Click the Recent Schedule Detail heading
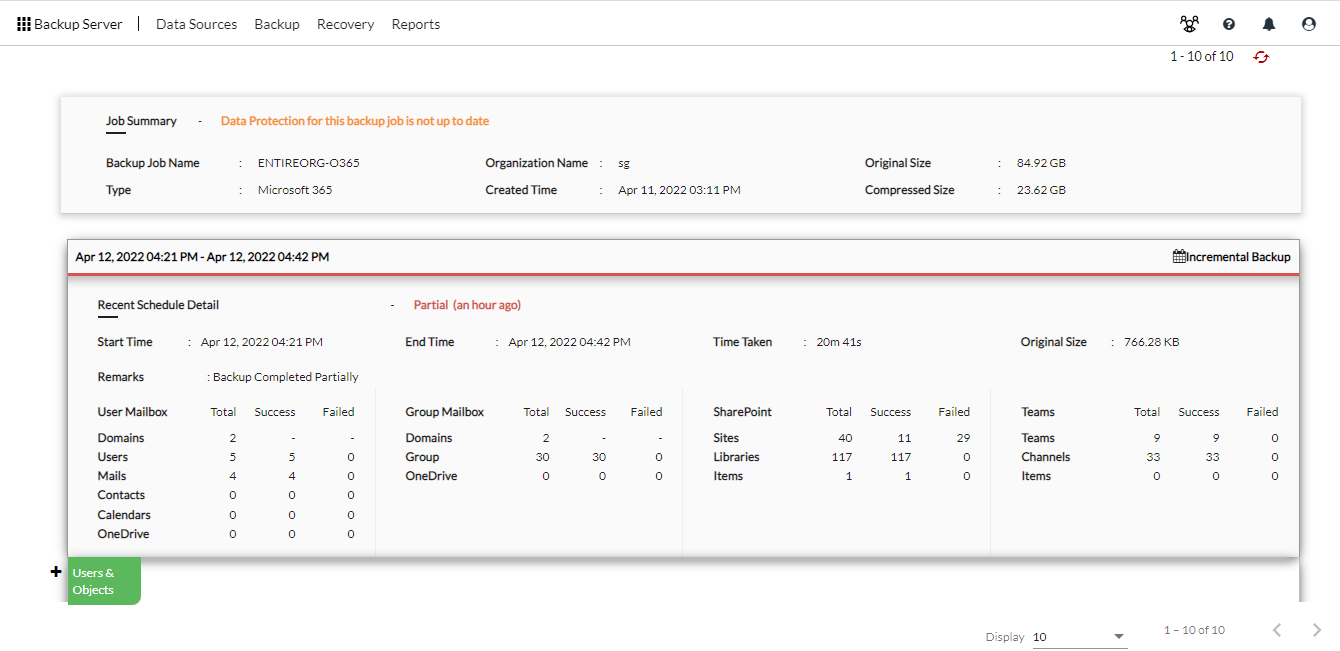1340x651 pixels. point(158,305)
